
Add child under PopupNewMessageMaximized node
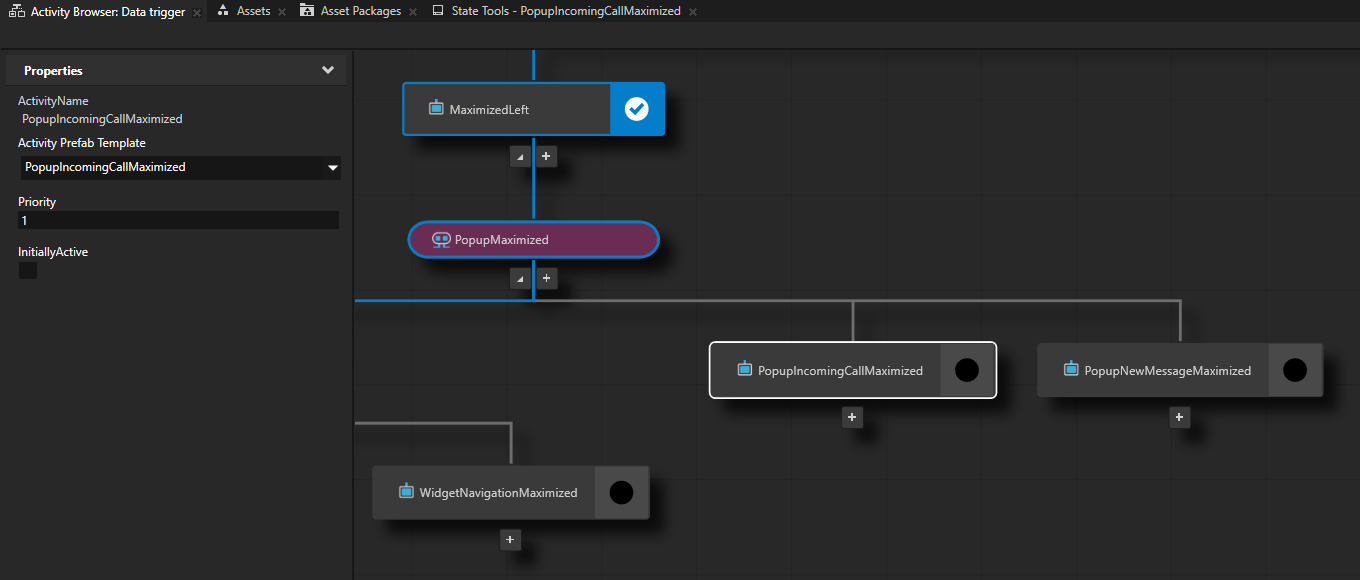[1180, 418]
